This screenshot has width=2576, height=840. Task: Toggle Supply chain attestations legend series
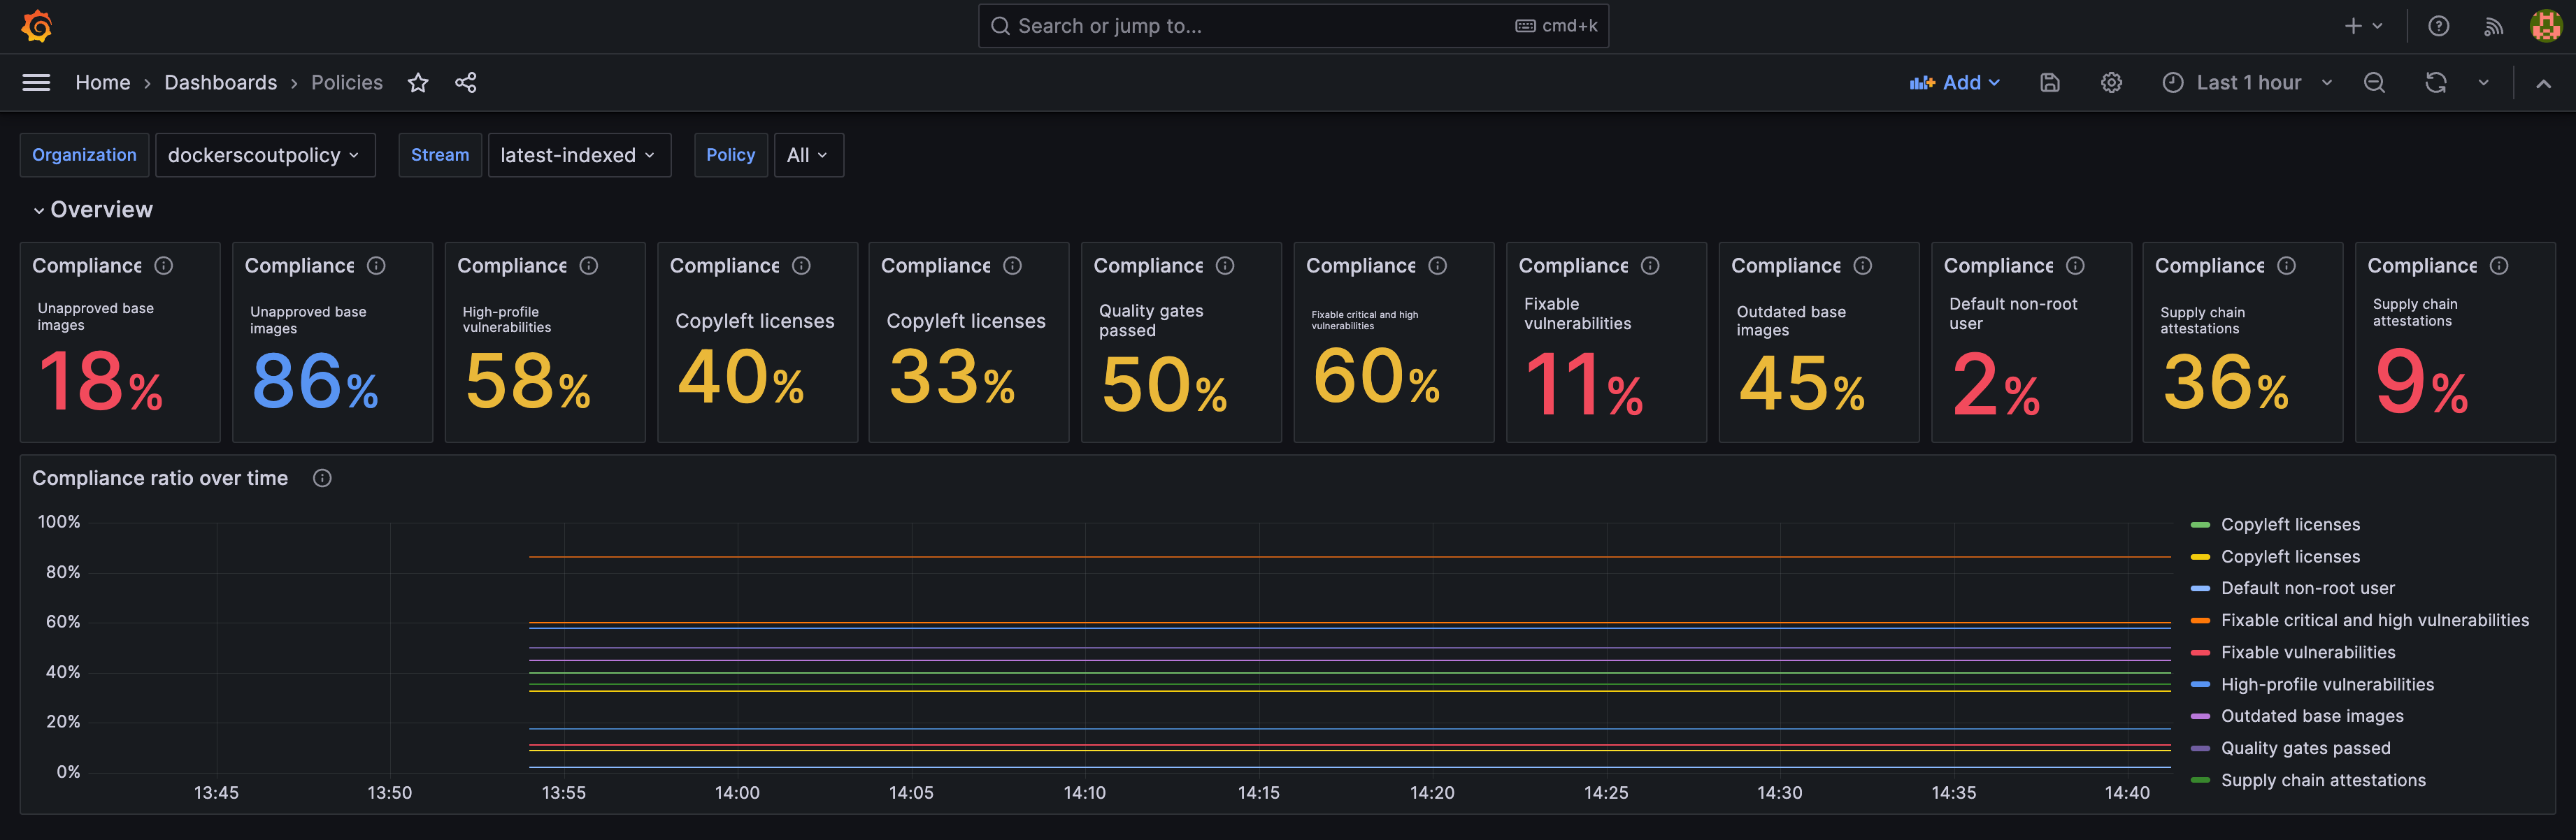[2322, 780]
